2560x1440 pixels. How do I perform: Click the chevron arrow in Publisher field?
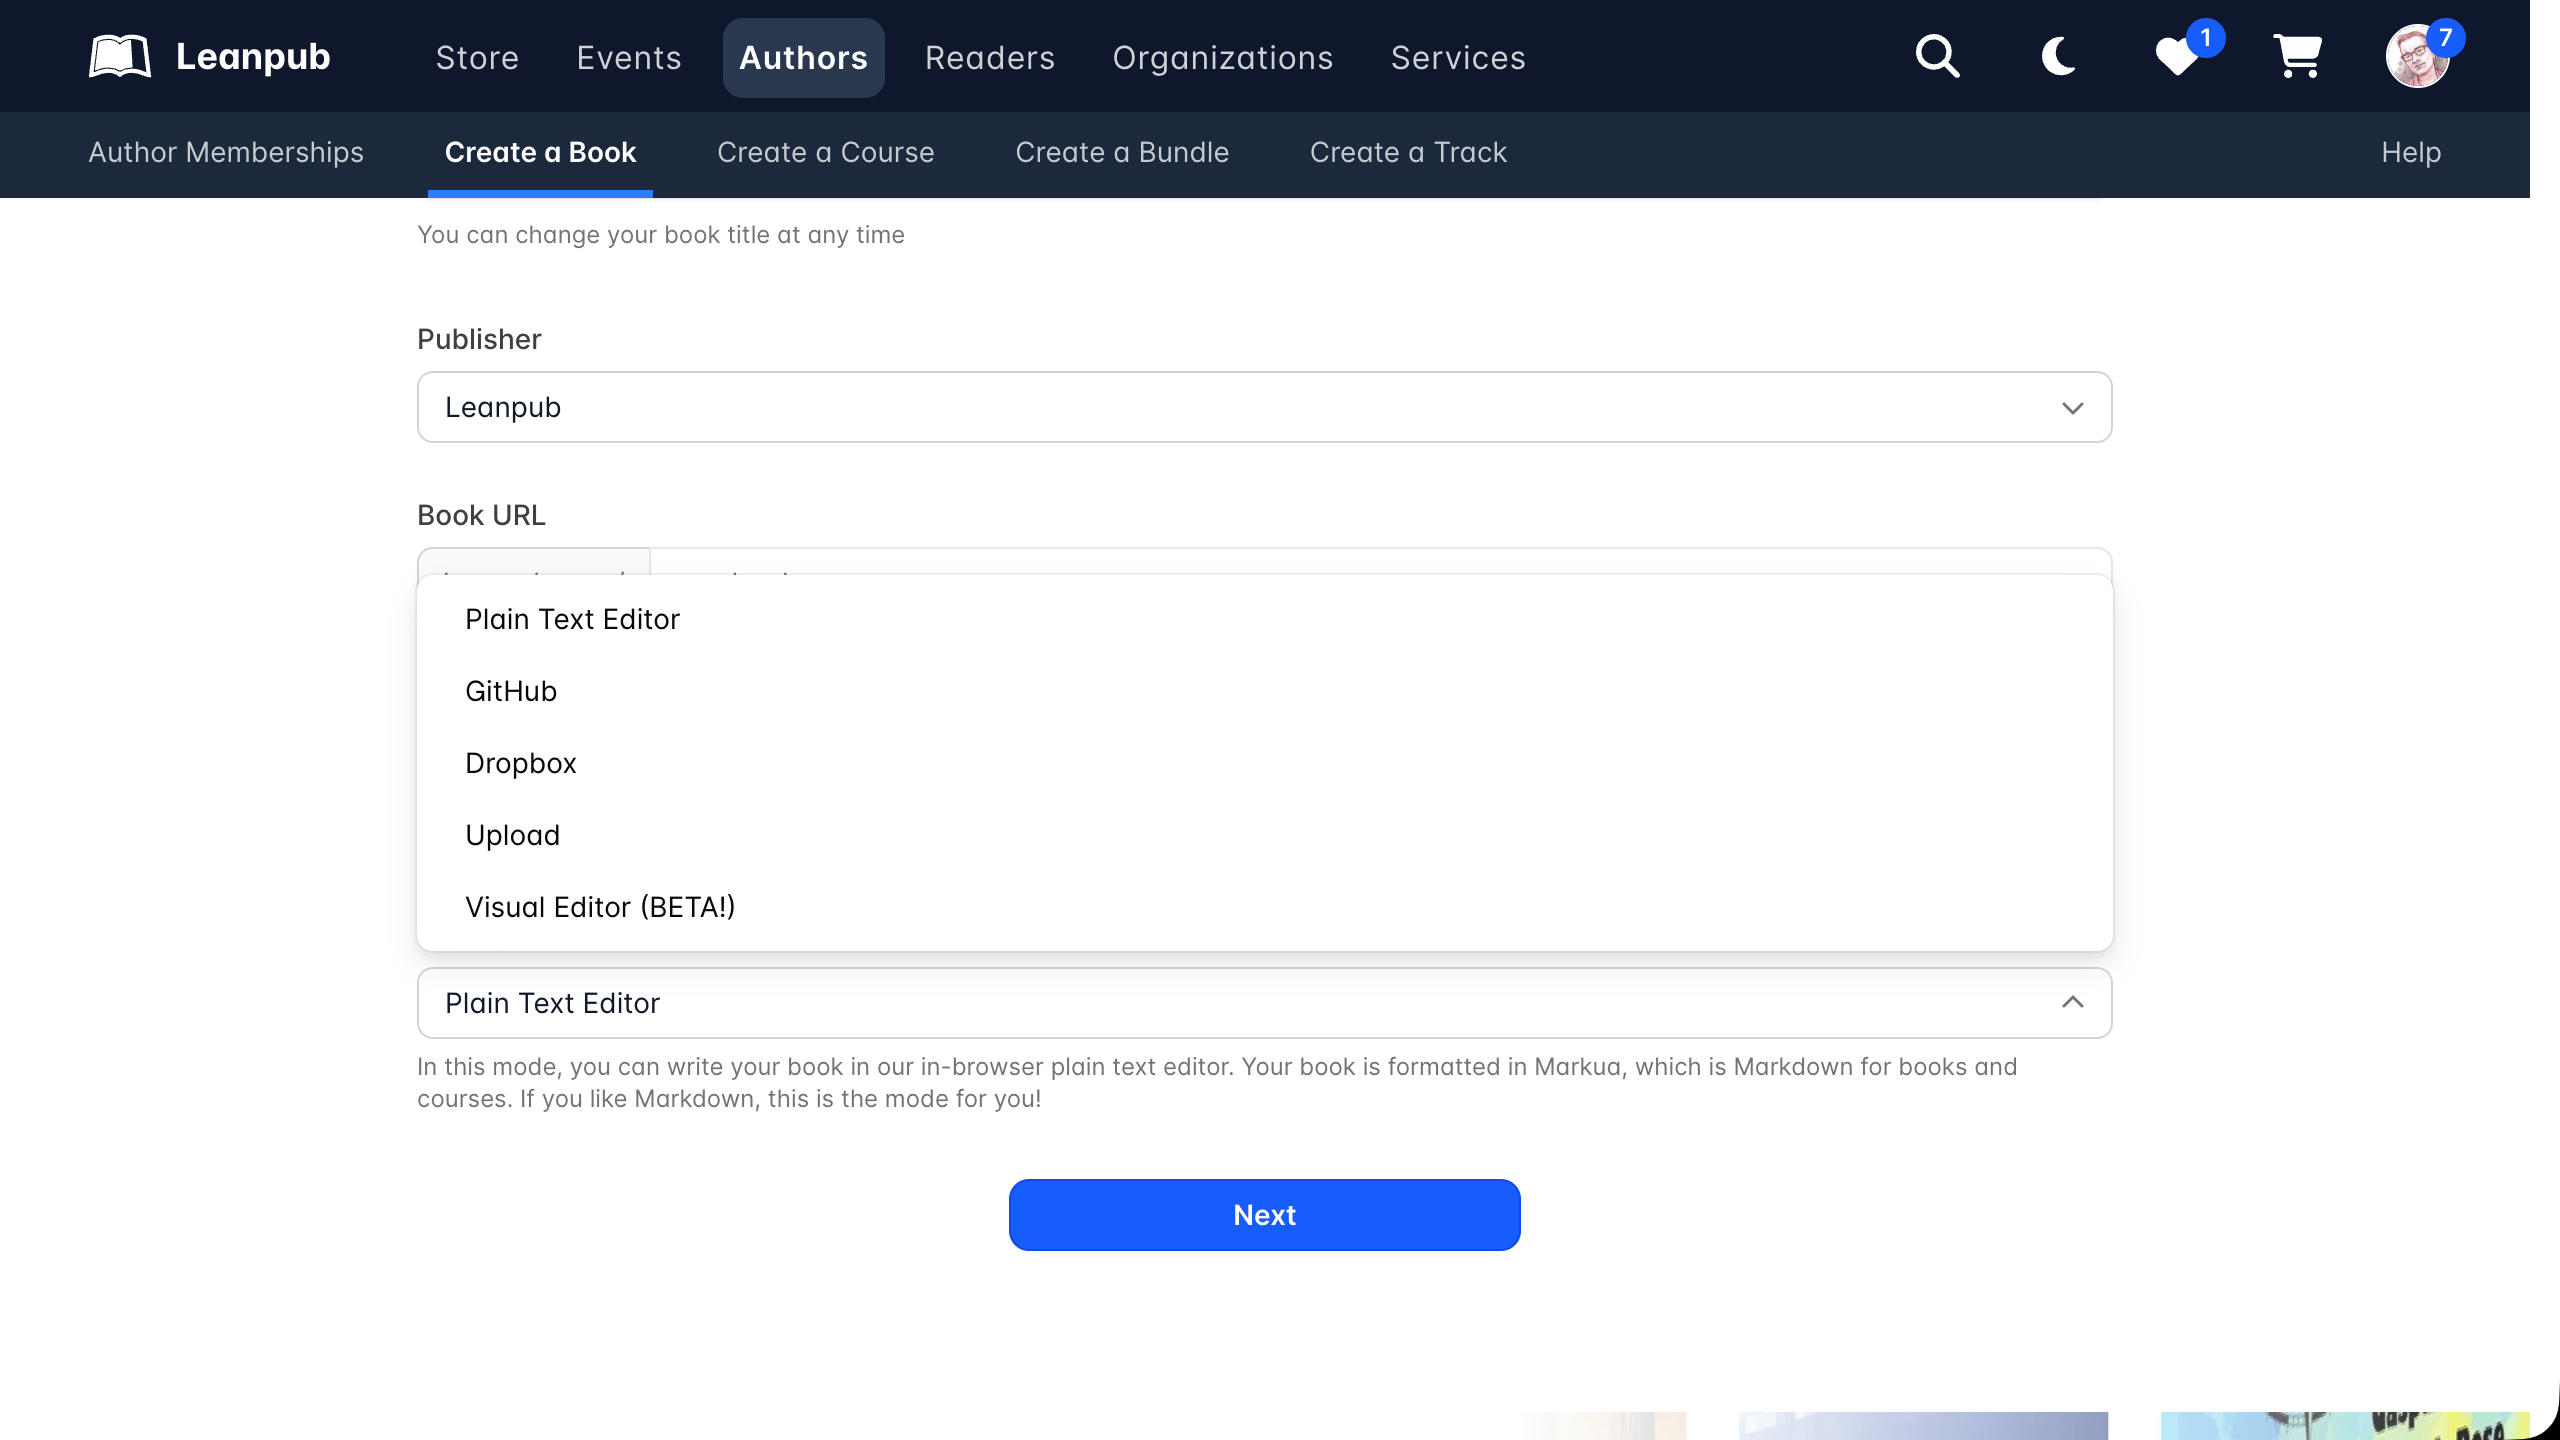click(x=2072, y=408)
